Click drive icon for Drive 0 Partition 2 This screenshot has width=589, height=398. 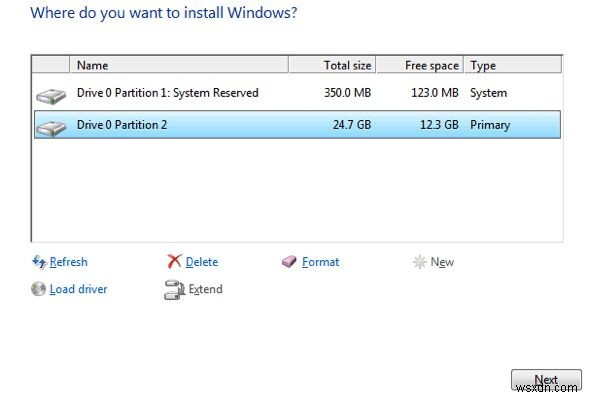tap(51, 128)
